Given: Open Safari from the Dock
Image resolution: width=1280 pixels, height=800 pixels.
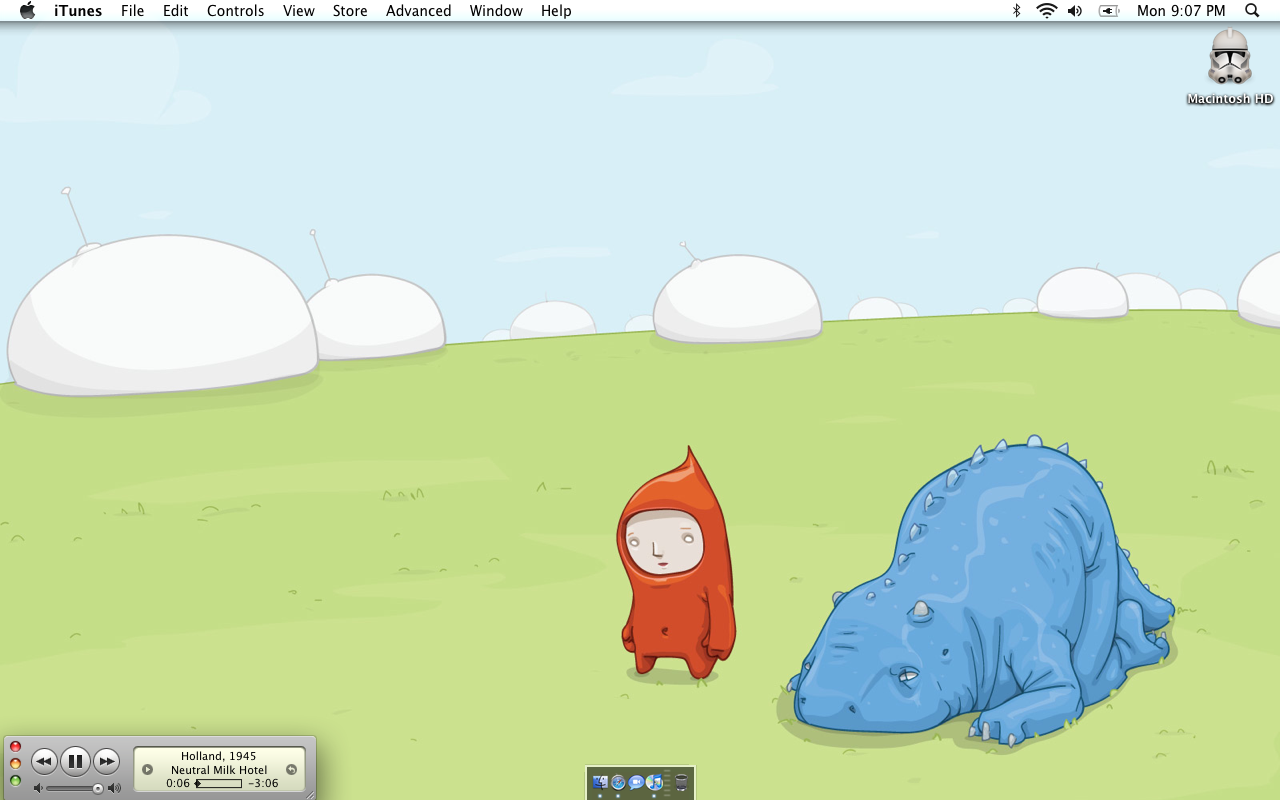Looking at the screenshot, I should (x=618, y=782).
